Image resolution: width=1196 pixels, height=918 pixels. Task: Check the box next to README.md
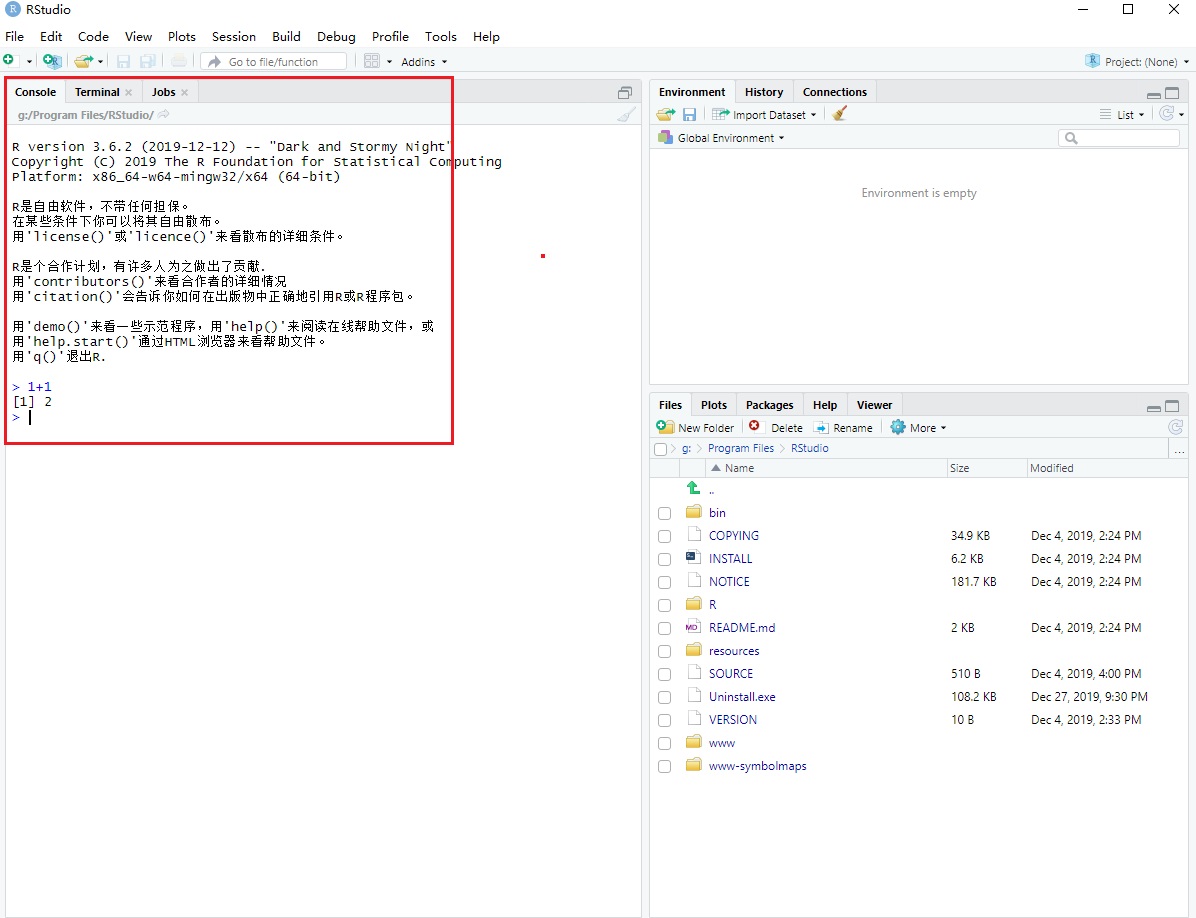(x=664, y=629)
